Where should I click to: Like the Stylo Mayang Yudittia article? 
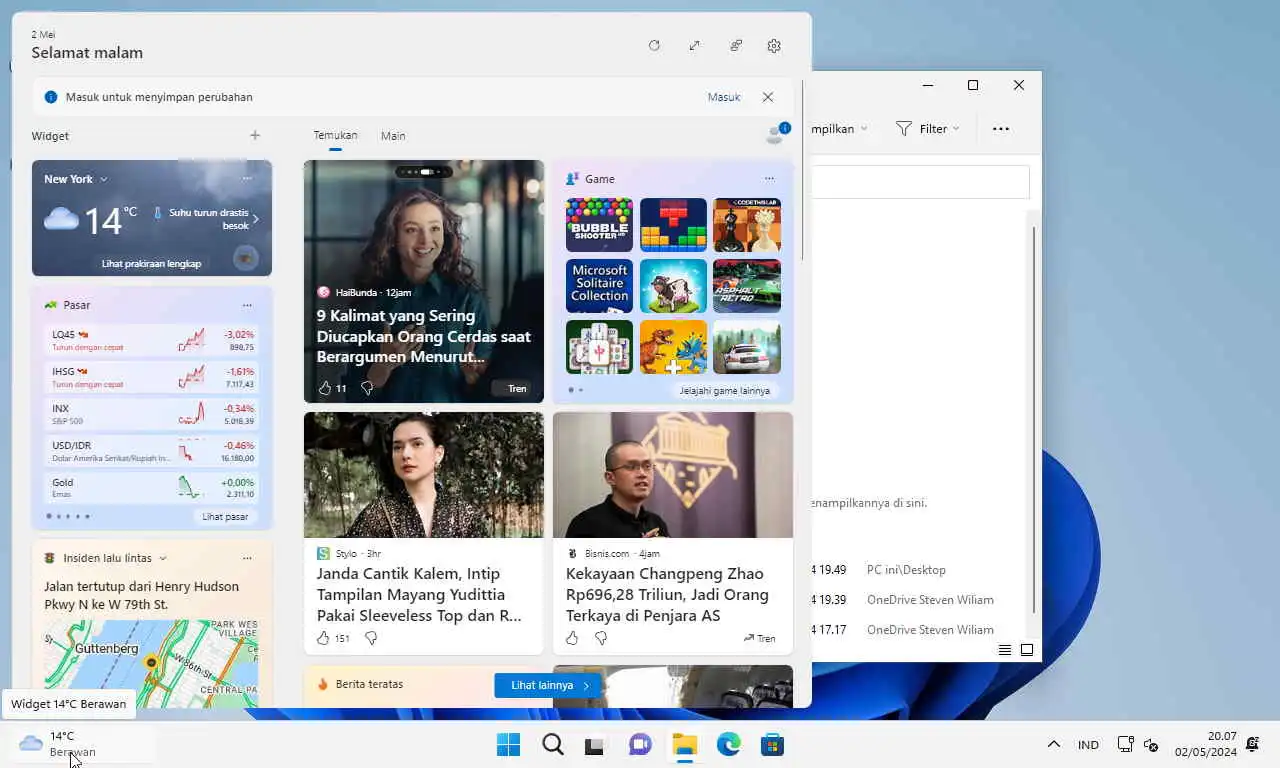[324, 638]
